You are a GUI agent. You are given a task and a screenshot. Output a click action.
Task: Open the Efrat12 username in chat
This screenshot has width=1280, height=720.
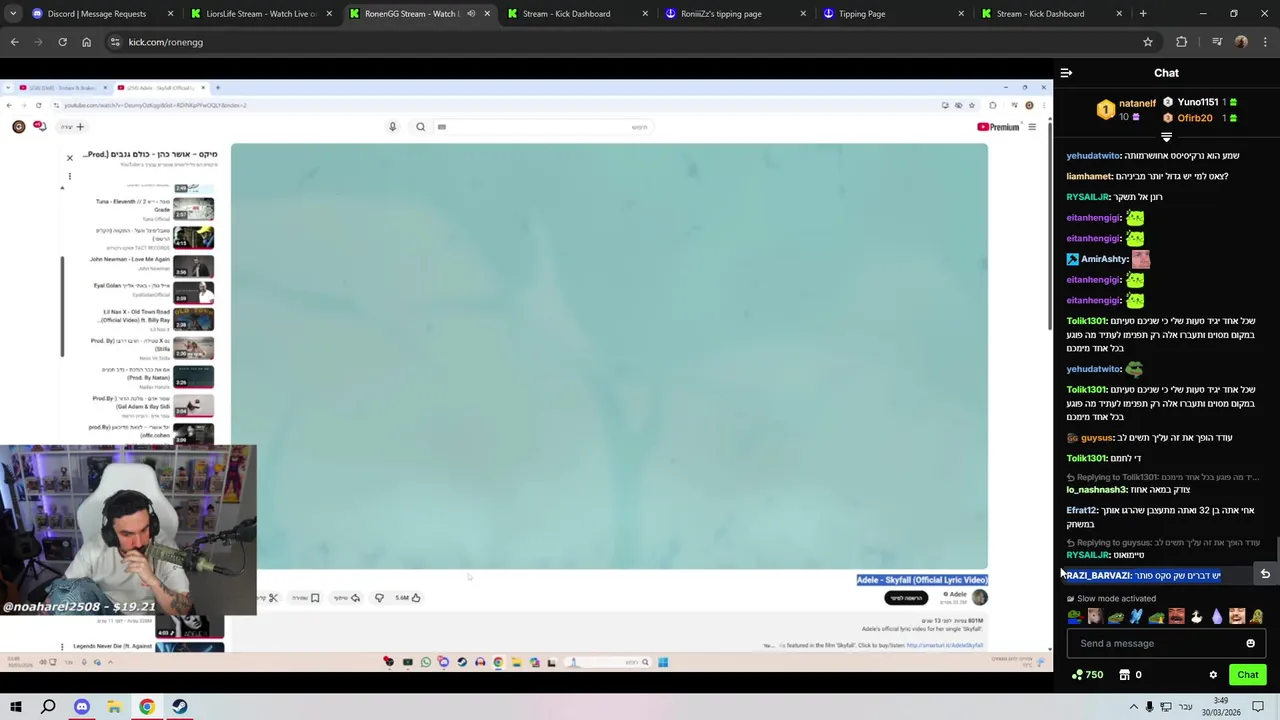coord(1082,510)
